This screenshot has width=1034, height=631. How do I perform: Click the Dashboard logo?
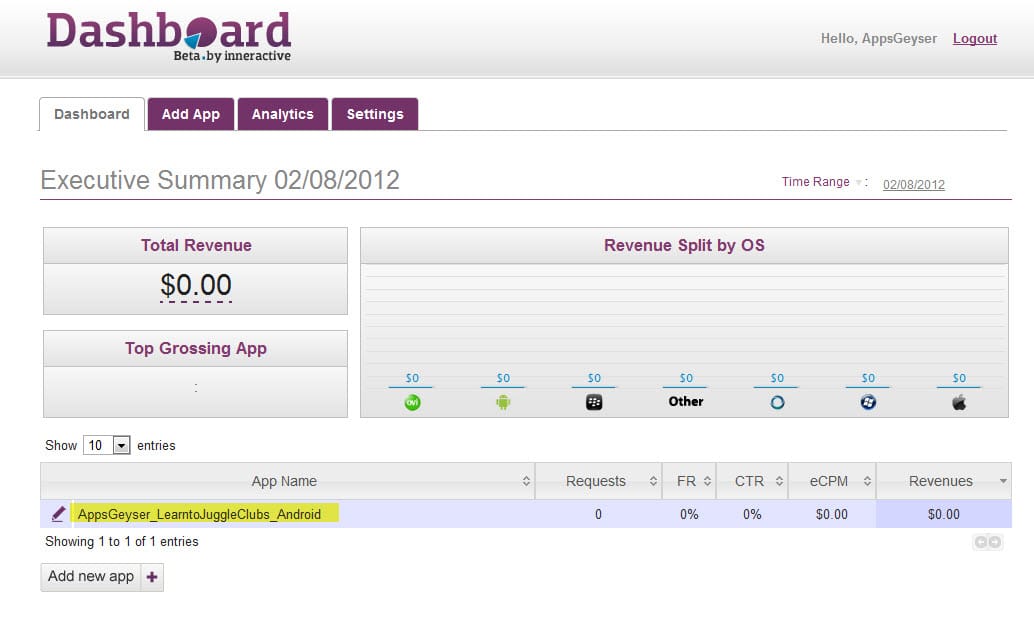coord(169,37)
